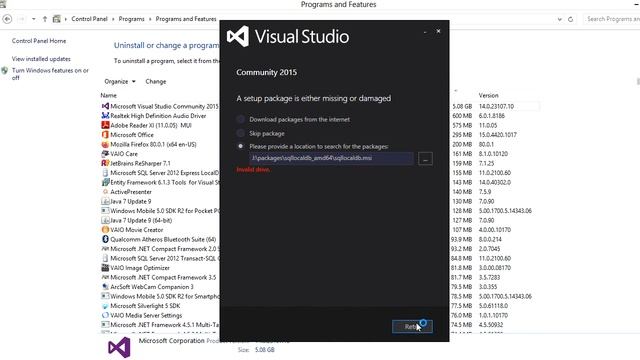The width and height of the screenshot is (640, 360).
Task: Open View installed updates link
Action: point(41,59)
